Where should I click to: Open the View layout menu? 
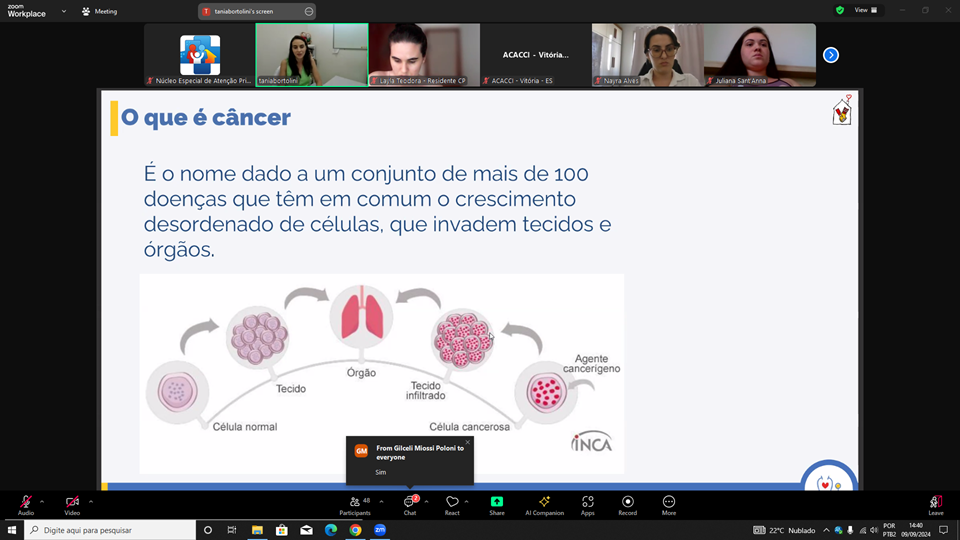click(x=866, y=10)
